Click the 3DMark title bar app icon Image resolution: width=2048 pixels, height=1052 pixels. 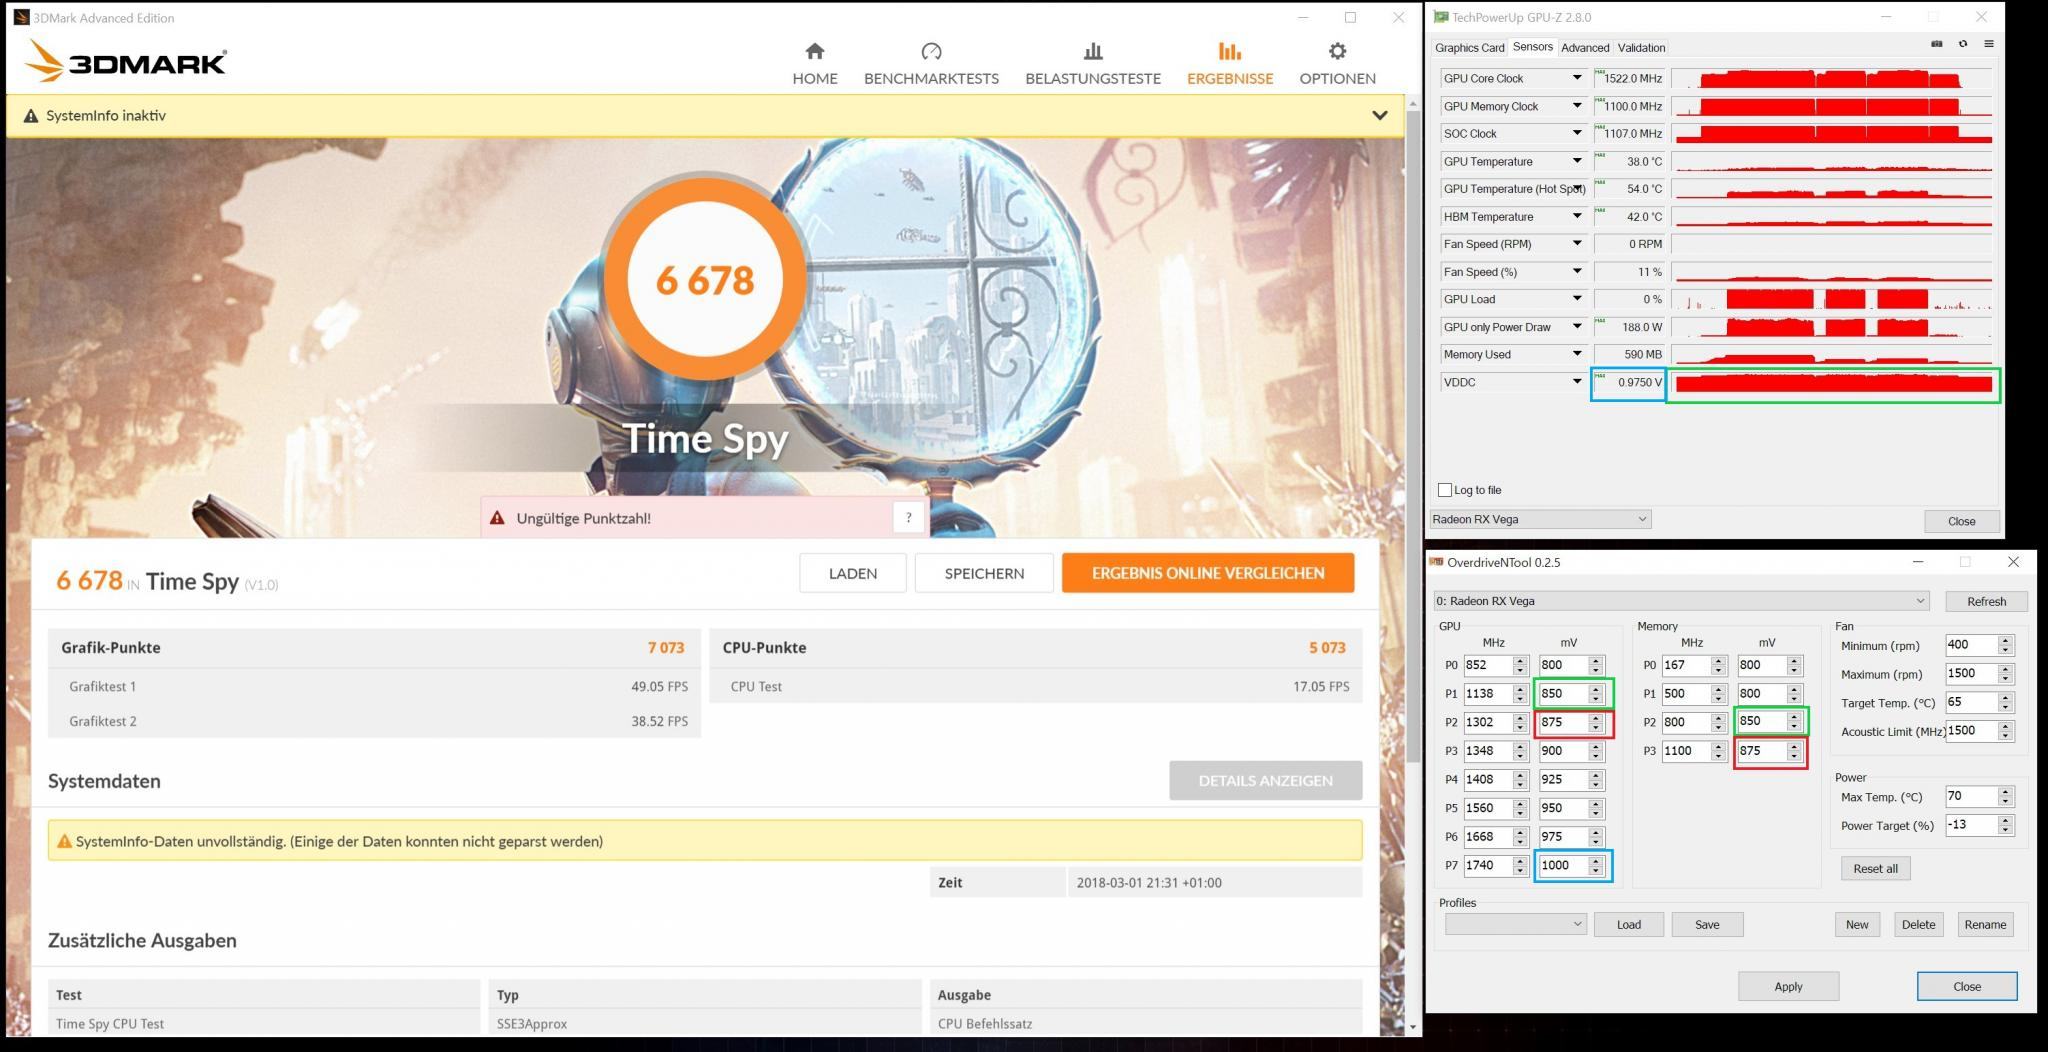21,17
